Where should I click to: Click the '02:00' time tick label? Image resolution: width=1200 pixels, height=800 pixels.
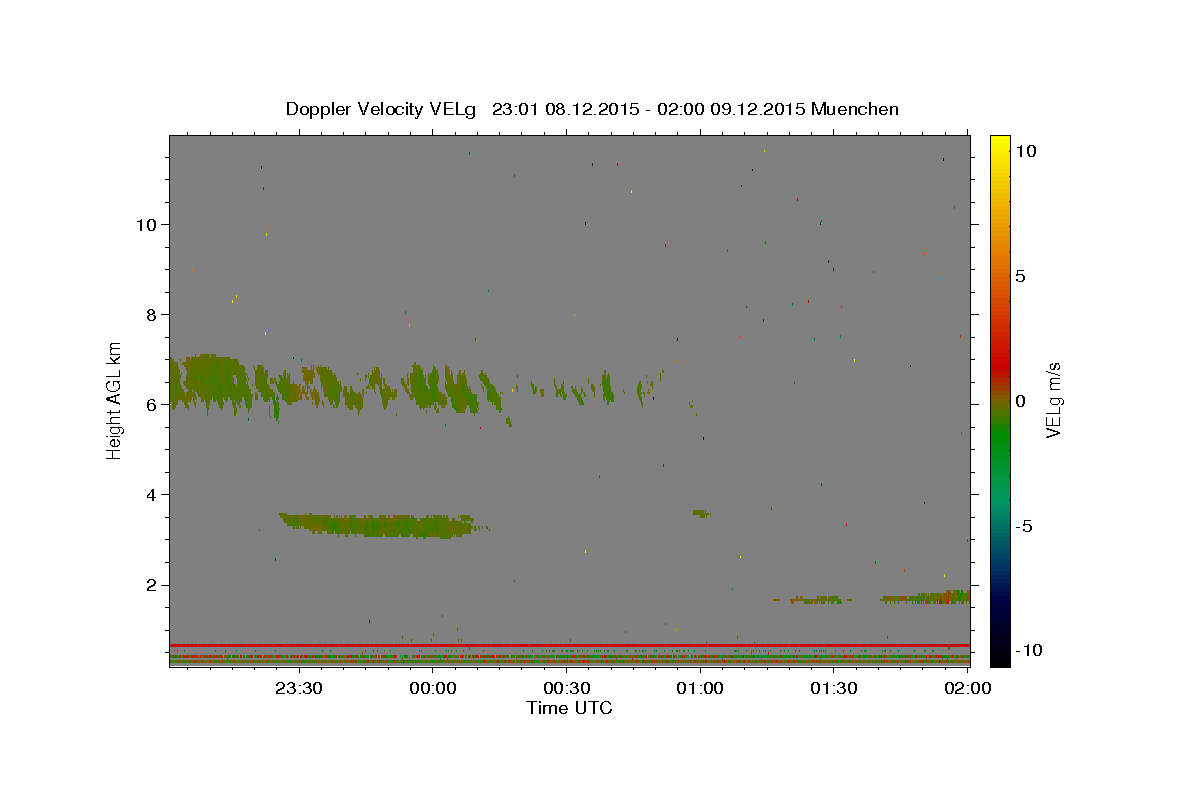(967, 688)
